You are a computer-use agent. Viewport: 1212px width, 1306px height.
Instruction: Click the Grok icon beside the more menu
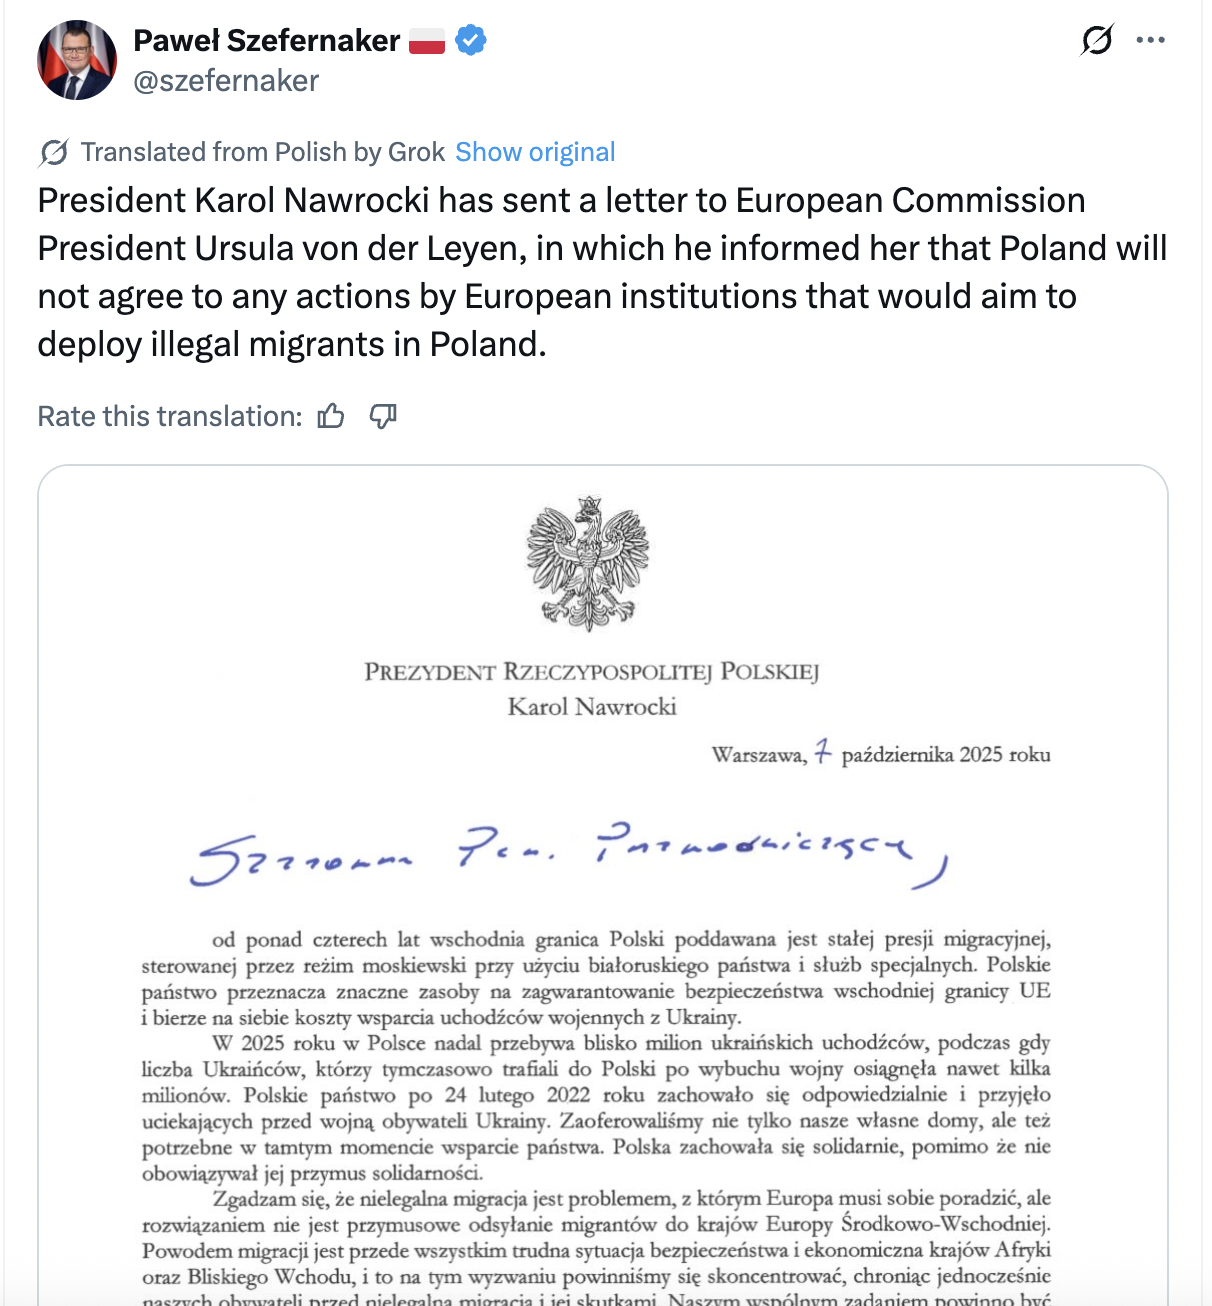tap(1097, 40)
